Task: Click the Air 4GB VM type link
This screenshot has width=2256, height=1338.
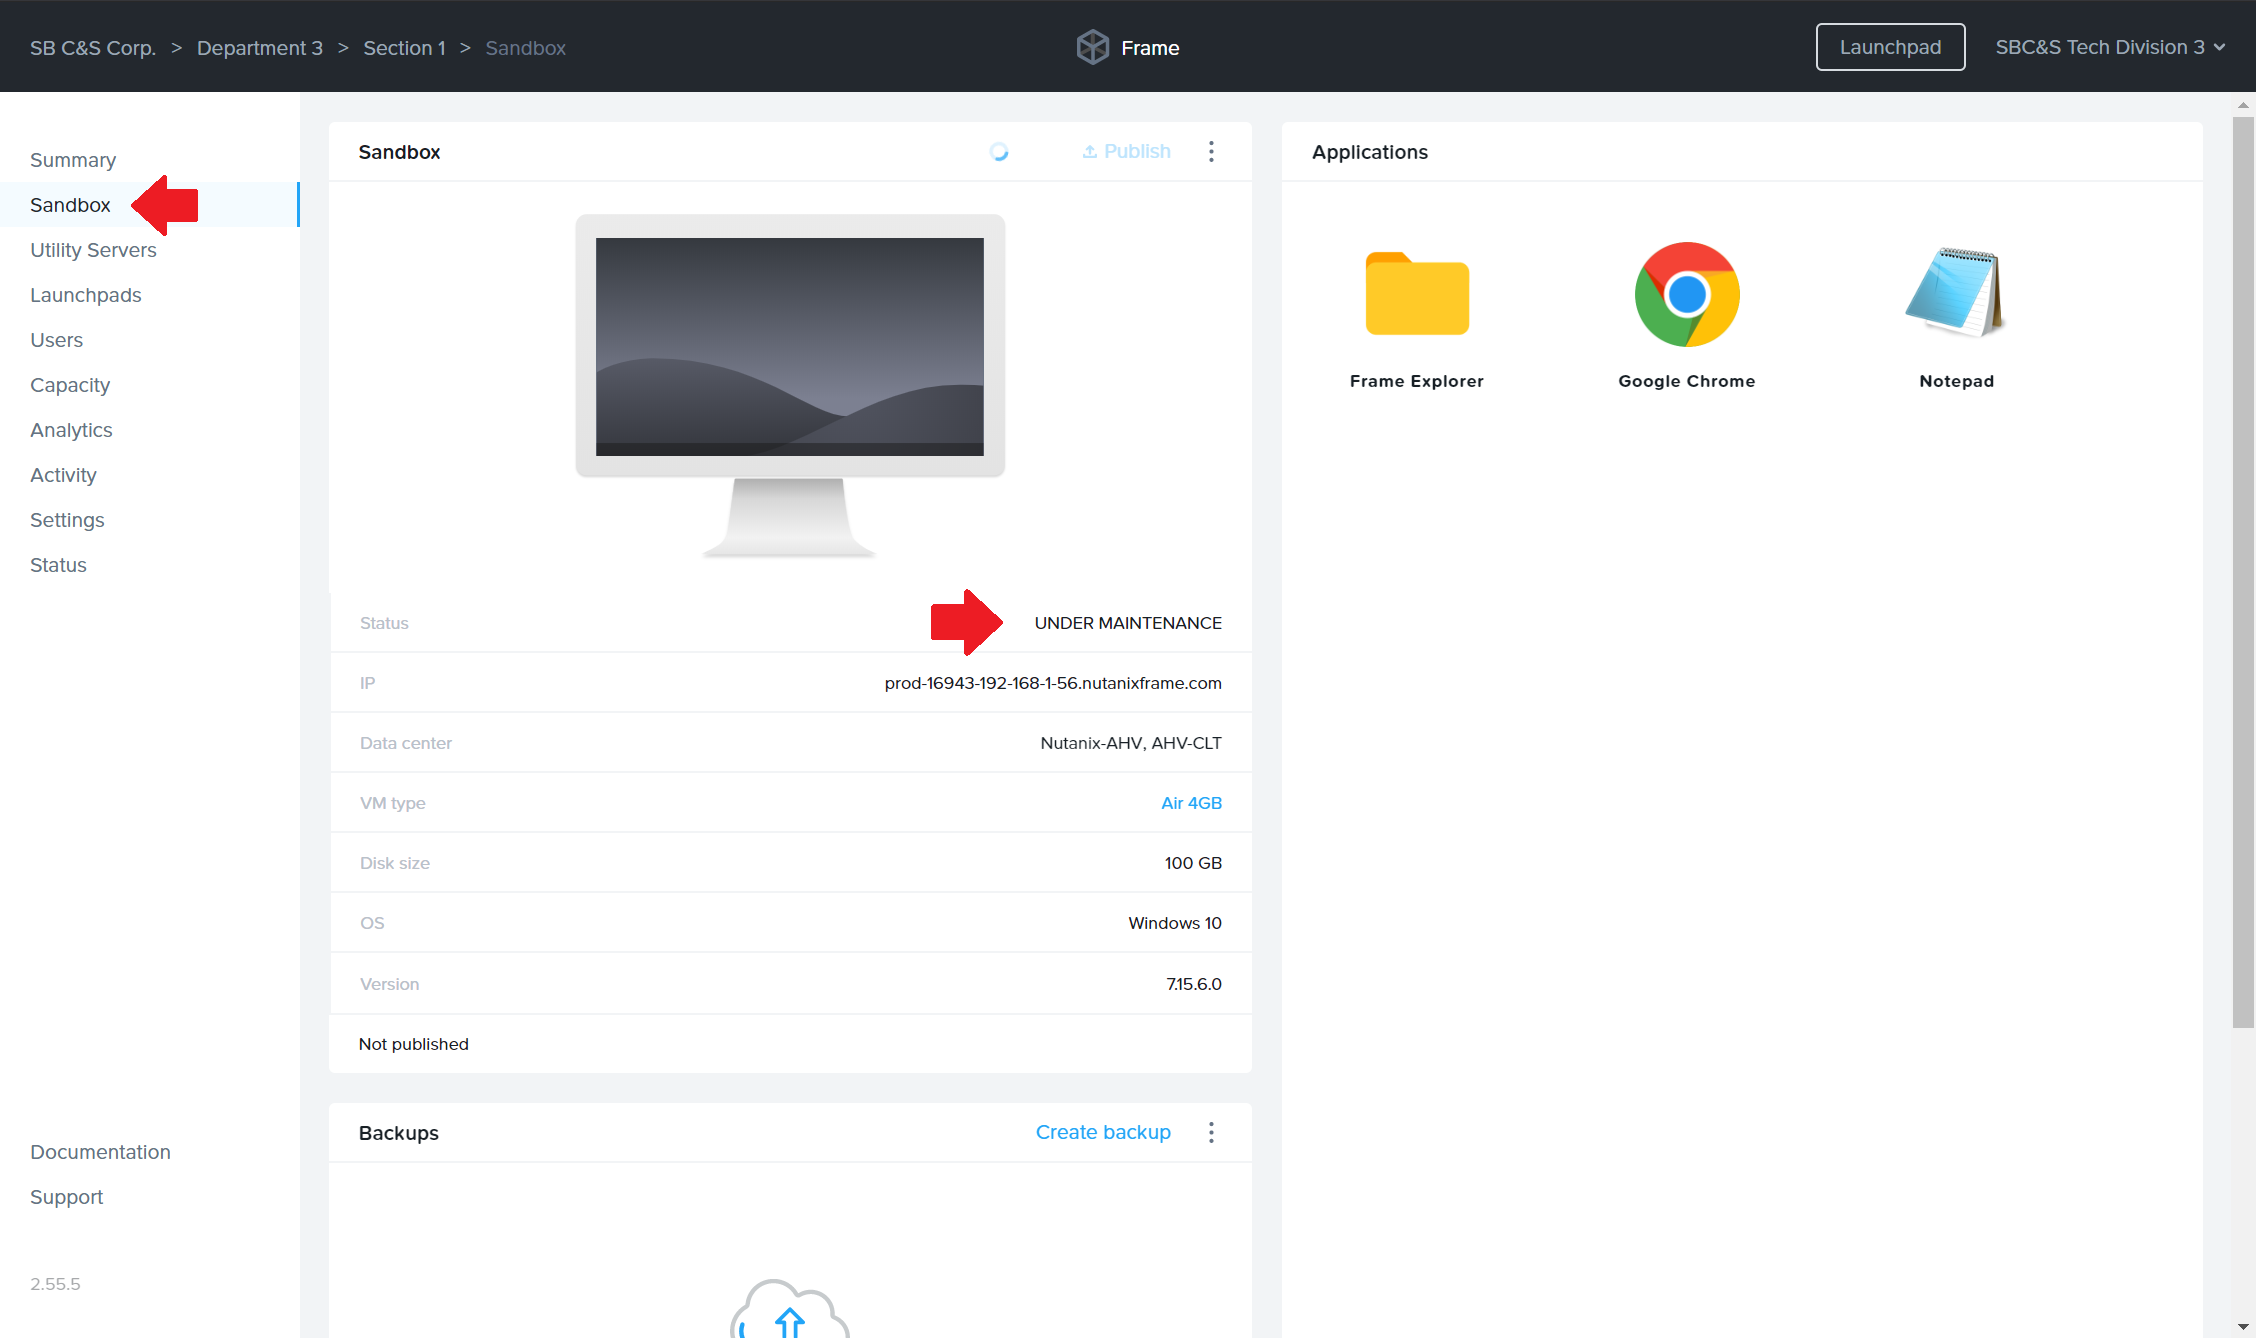Action: [1191, 803]
